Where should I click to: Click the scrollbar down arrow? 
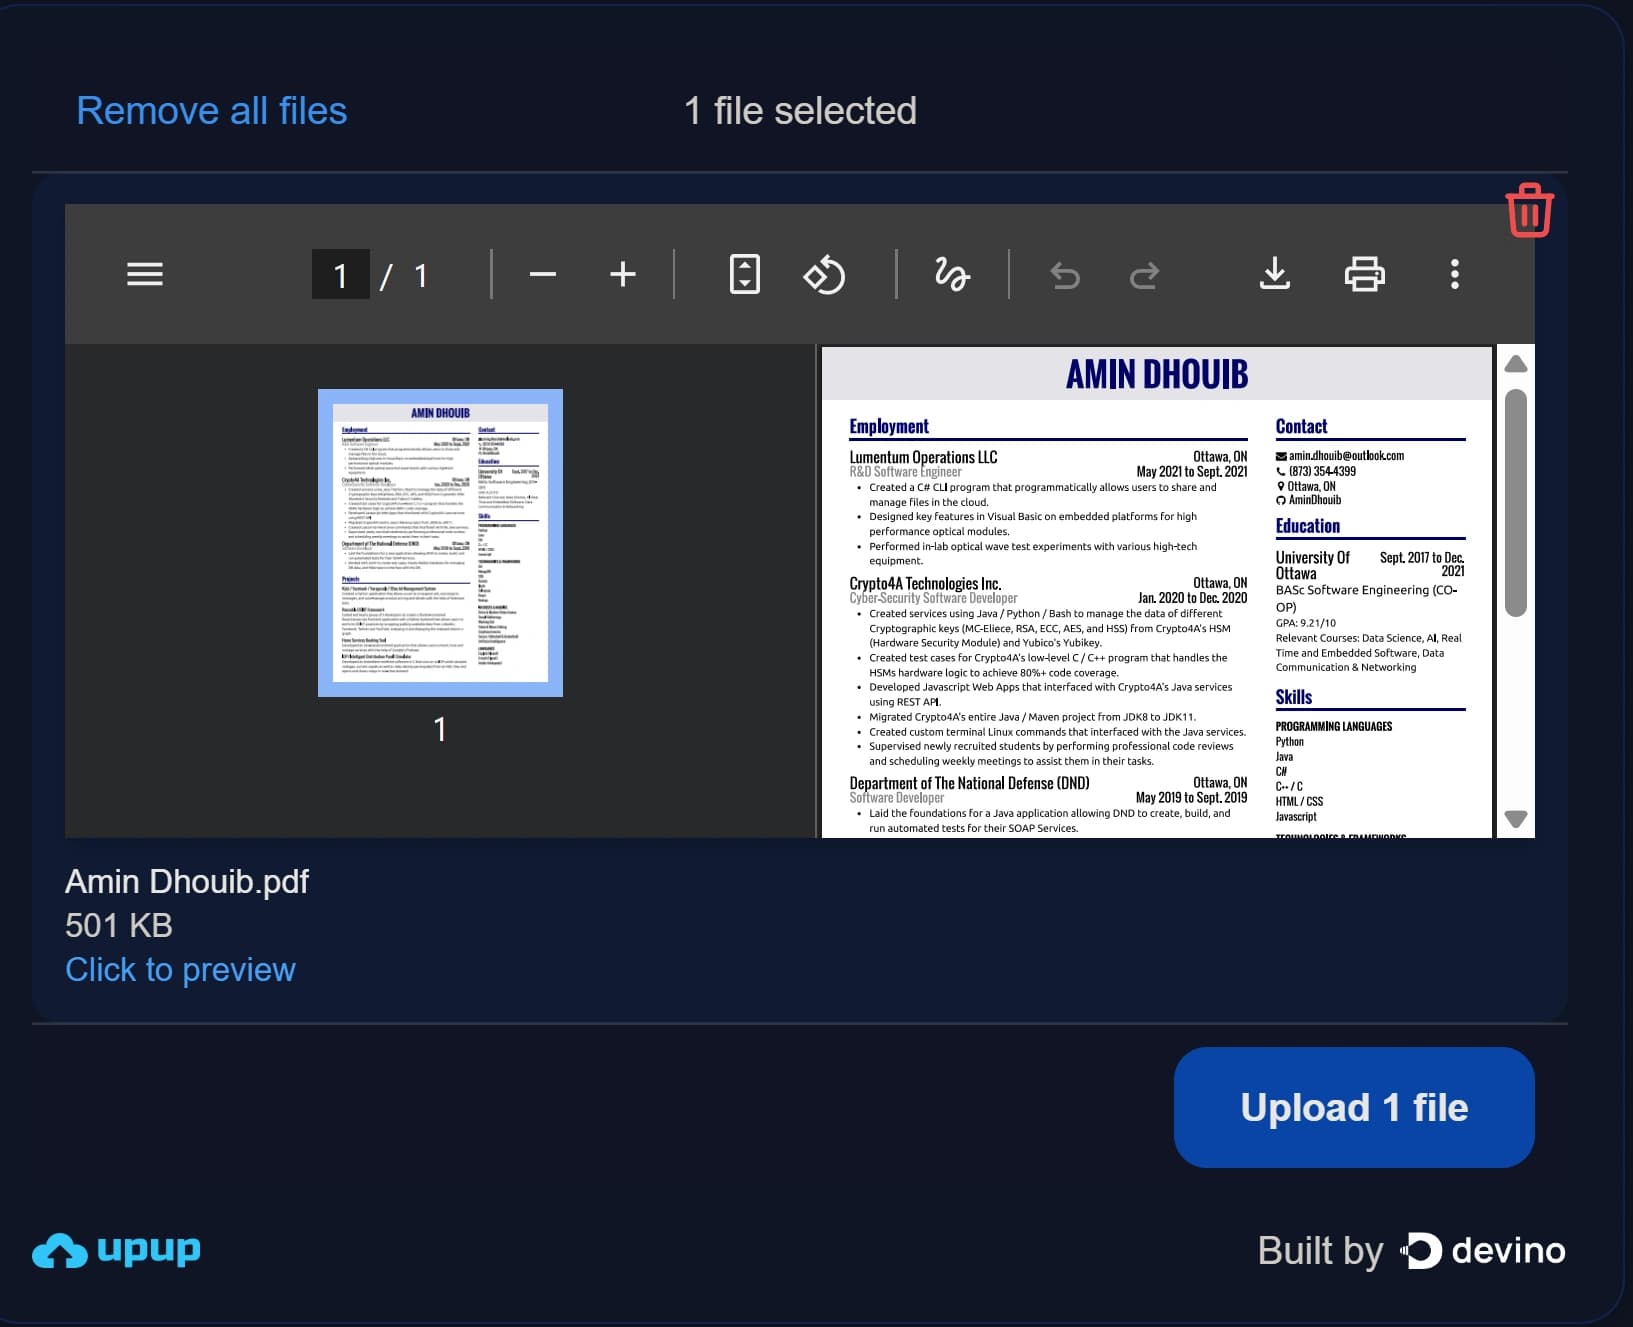click(x=1516, y=818)
